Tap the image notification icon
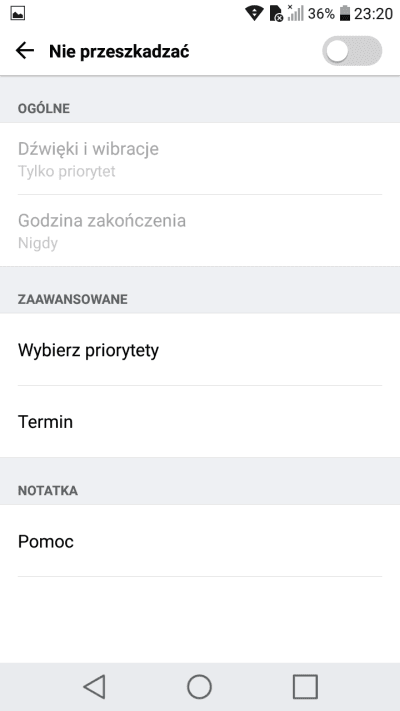Viewport: 400px width, 711px height. click(17, 14)
